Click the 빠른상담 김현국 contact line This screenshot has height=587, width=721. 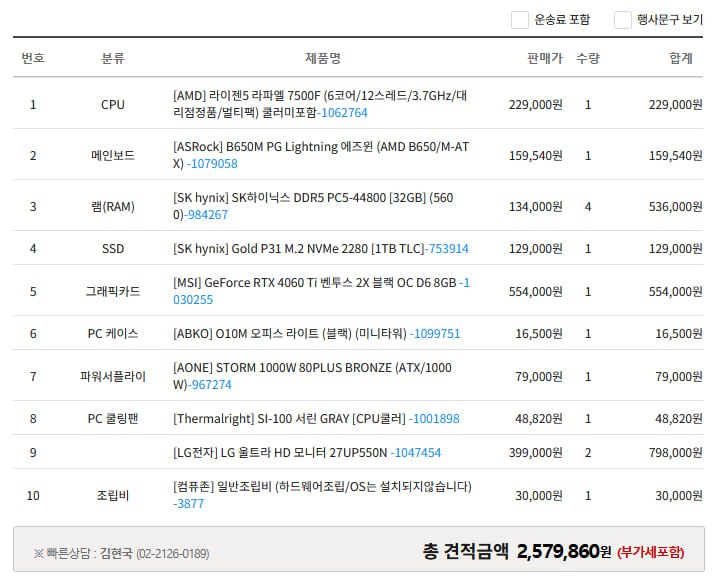(121, 553)
